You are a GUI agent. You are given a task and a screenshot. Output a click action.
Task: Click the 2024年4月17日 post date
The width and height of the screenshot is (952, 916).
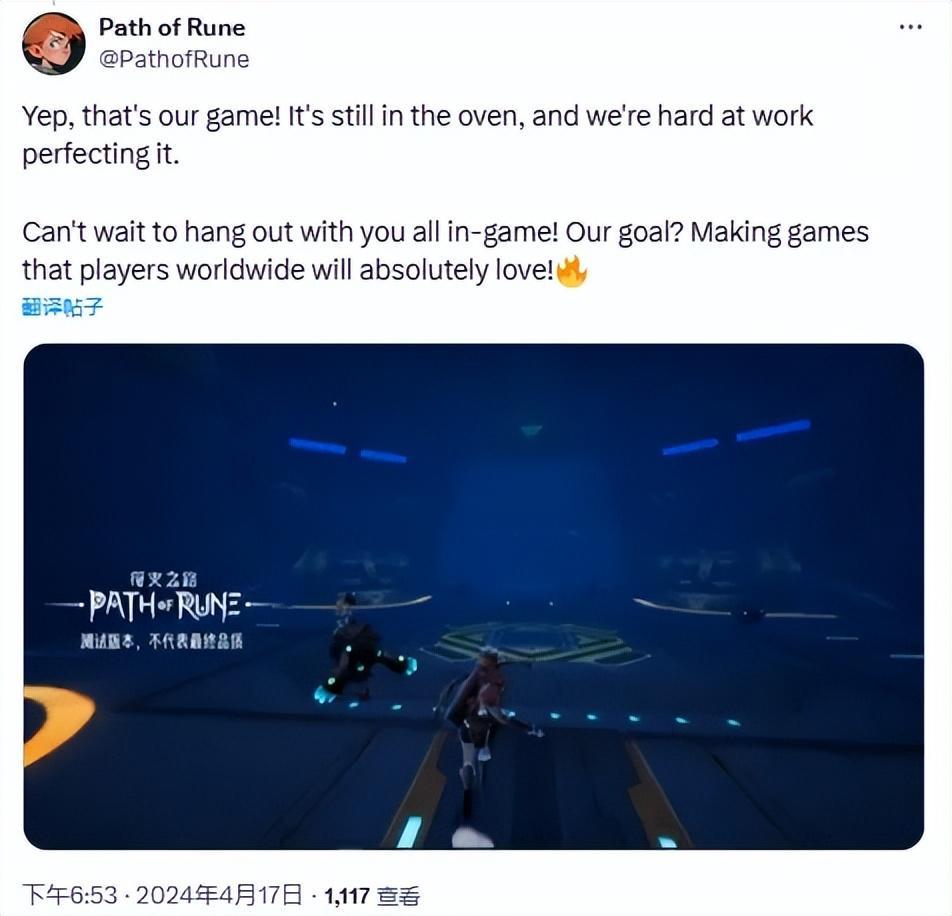coord(219,896)
